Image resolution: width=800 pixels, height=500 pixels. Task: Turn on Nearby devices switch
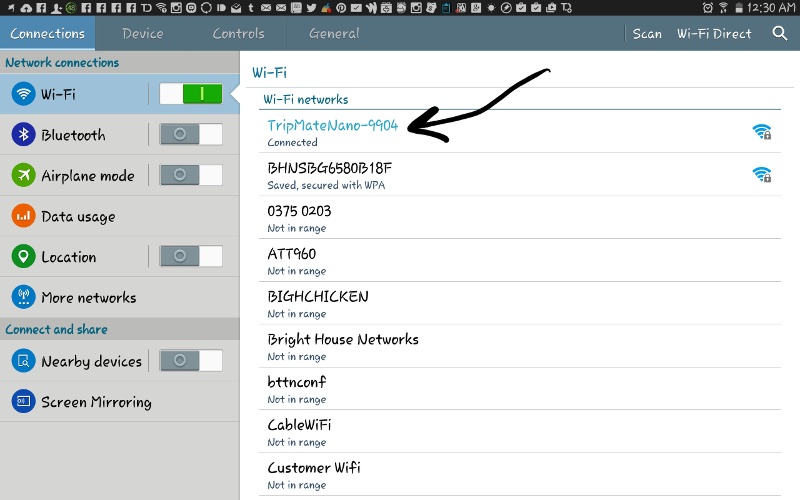pyautogui.click(x=191, y=361)
